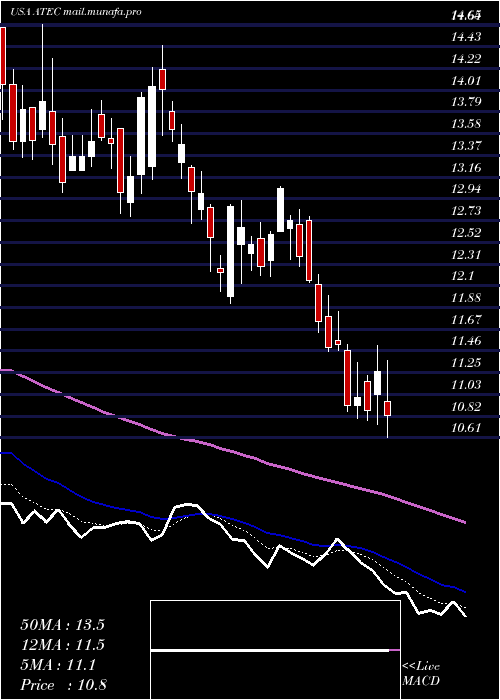Click the last red candlestick at the far right
Viewport: 500px width, 700px height.
[x=388, y=408]
